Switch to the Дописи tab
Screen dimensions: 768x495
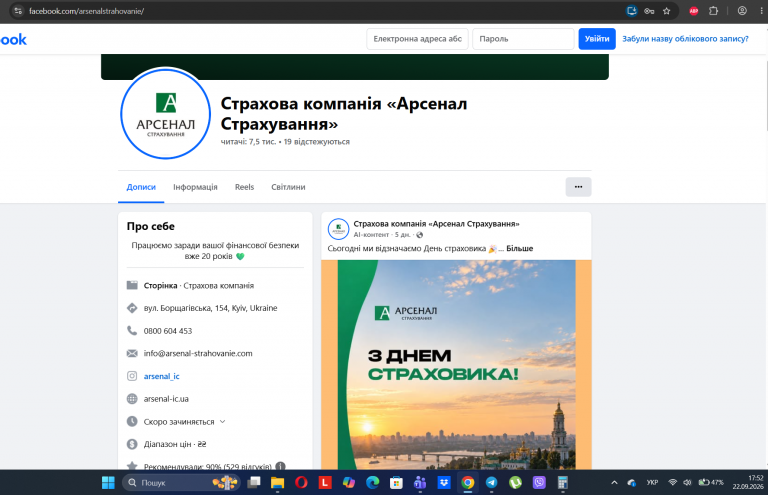tap(141, 187)
